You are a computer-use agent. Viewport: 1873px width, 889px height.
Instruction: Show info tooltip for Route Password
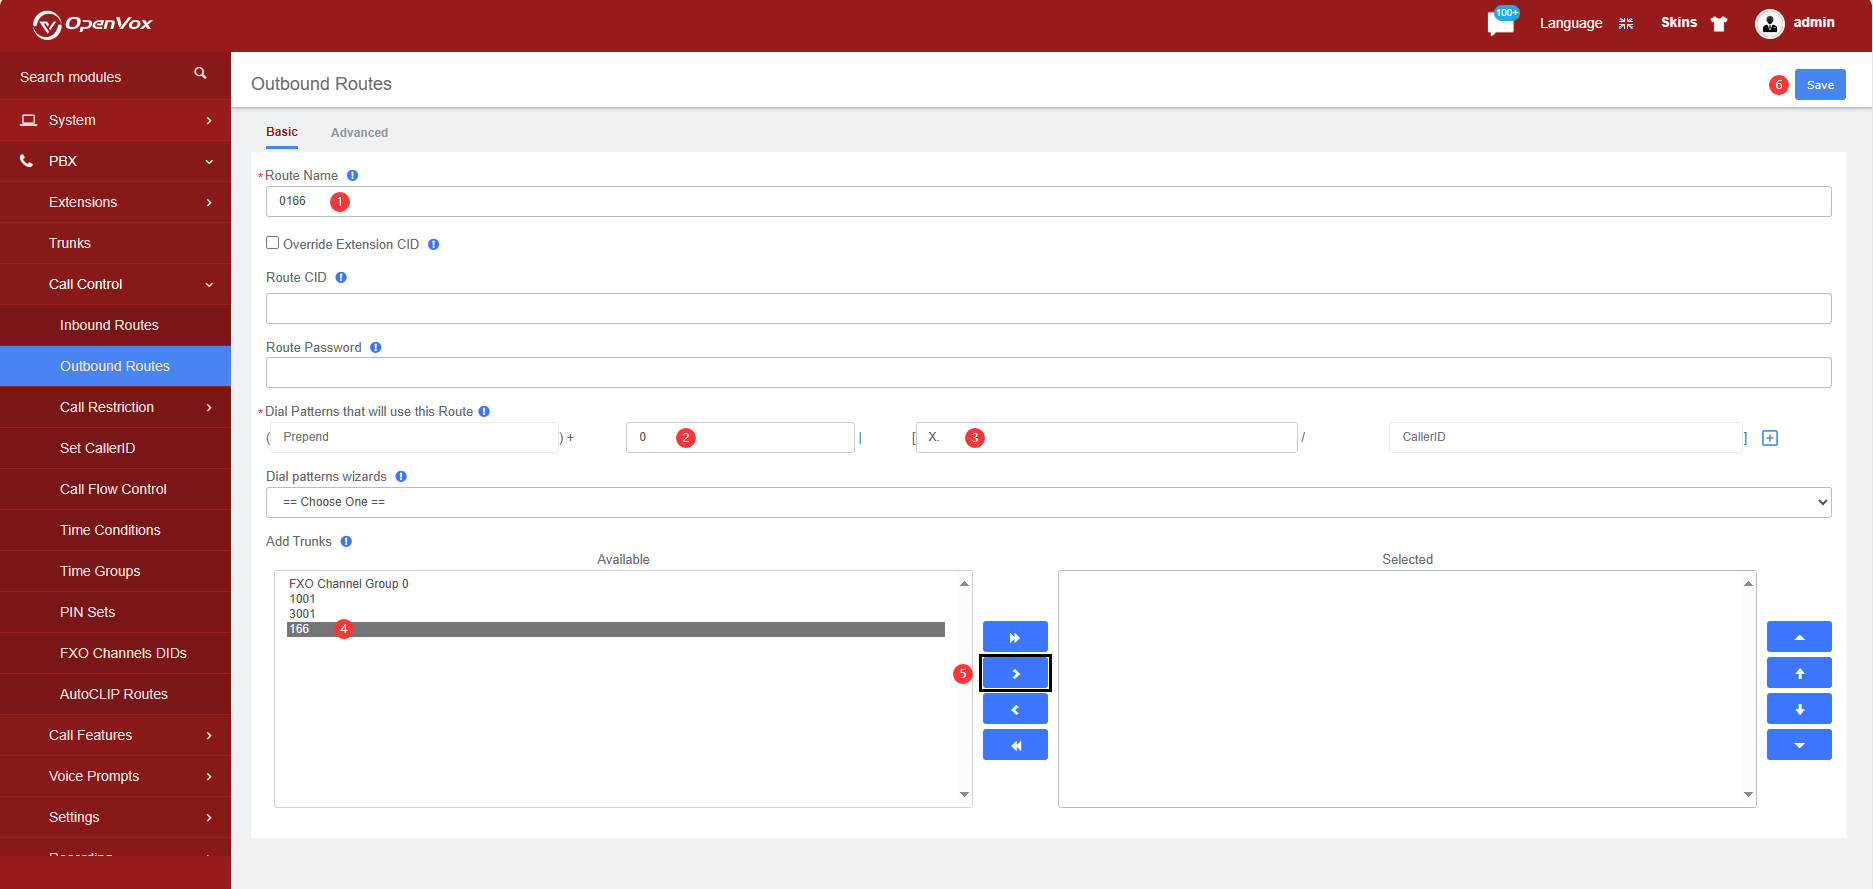376,348
